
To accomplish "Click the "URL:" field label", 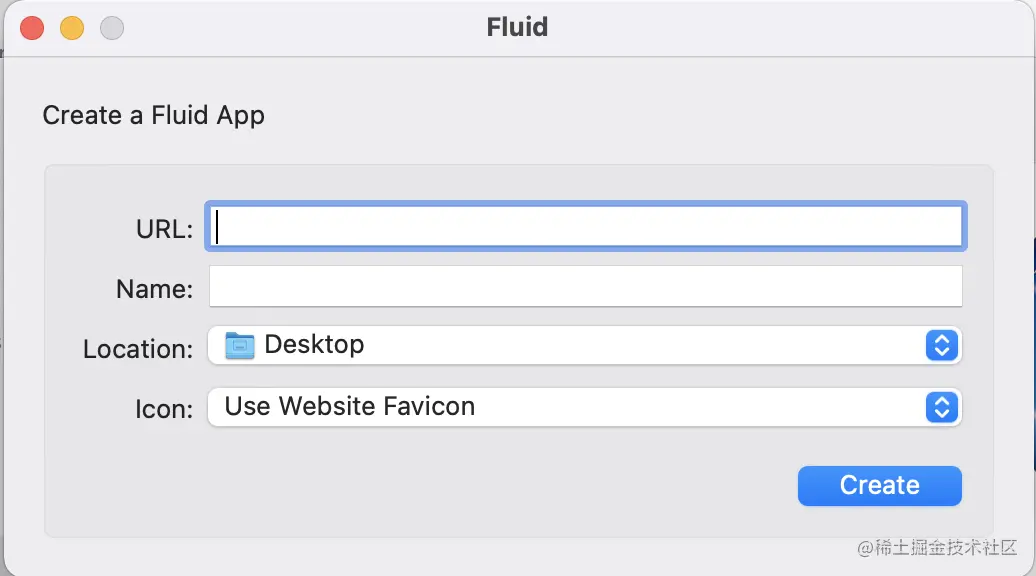I will (x=164, y=229).
